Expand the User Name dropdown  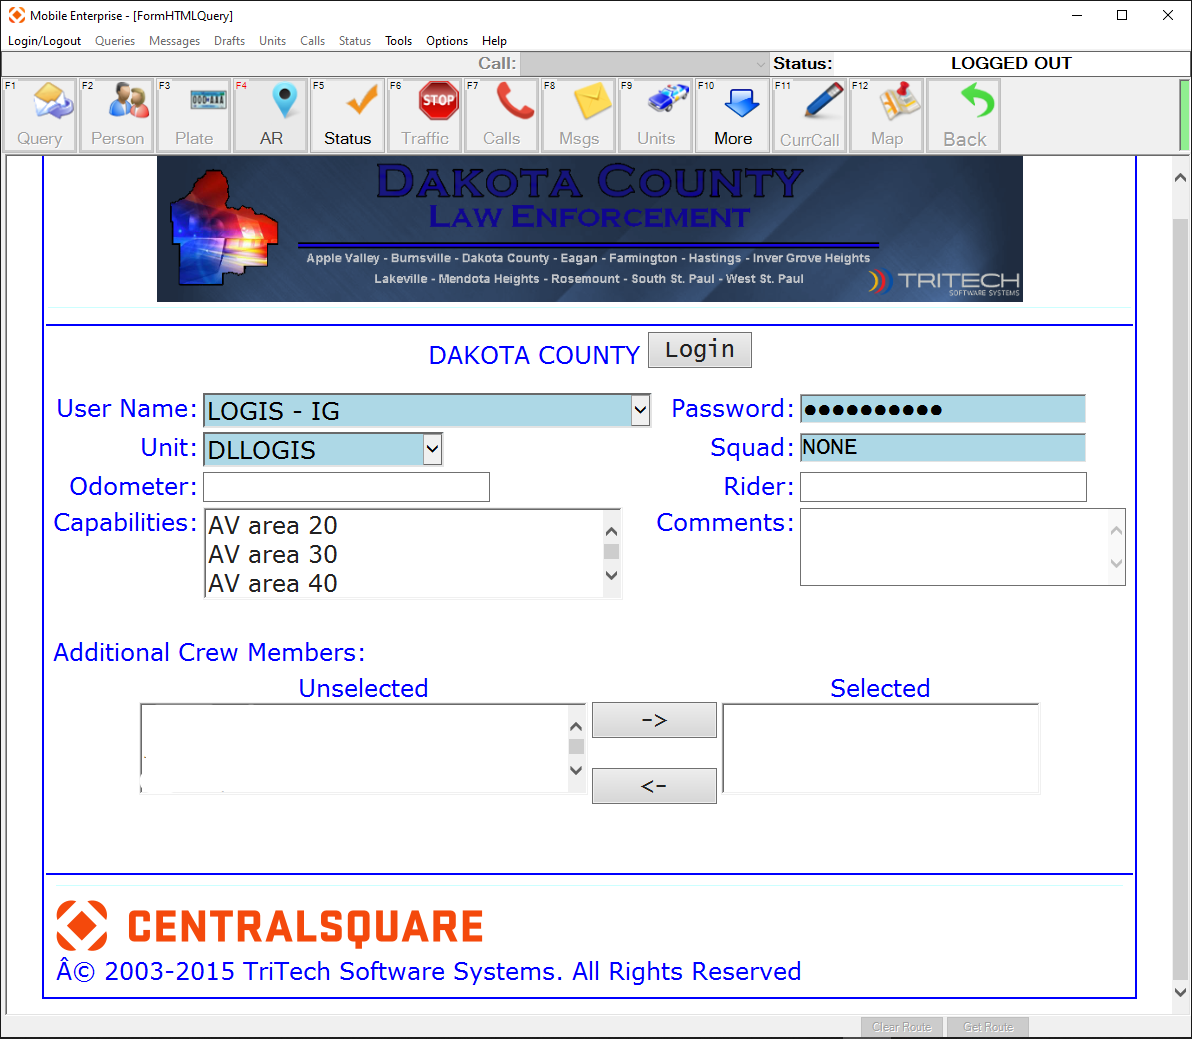[x=640, y=410]
